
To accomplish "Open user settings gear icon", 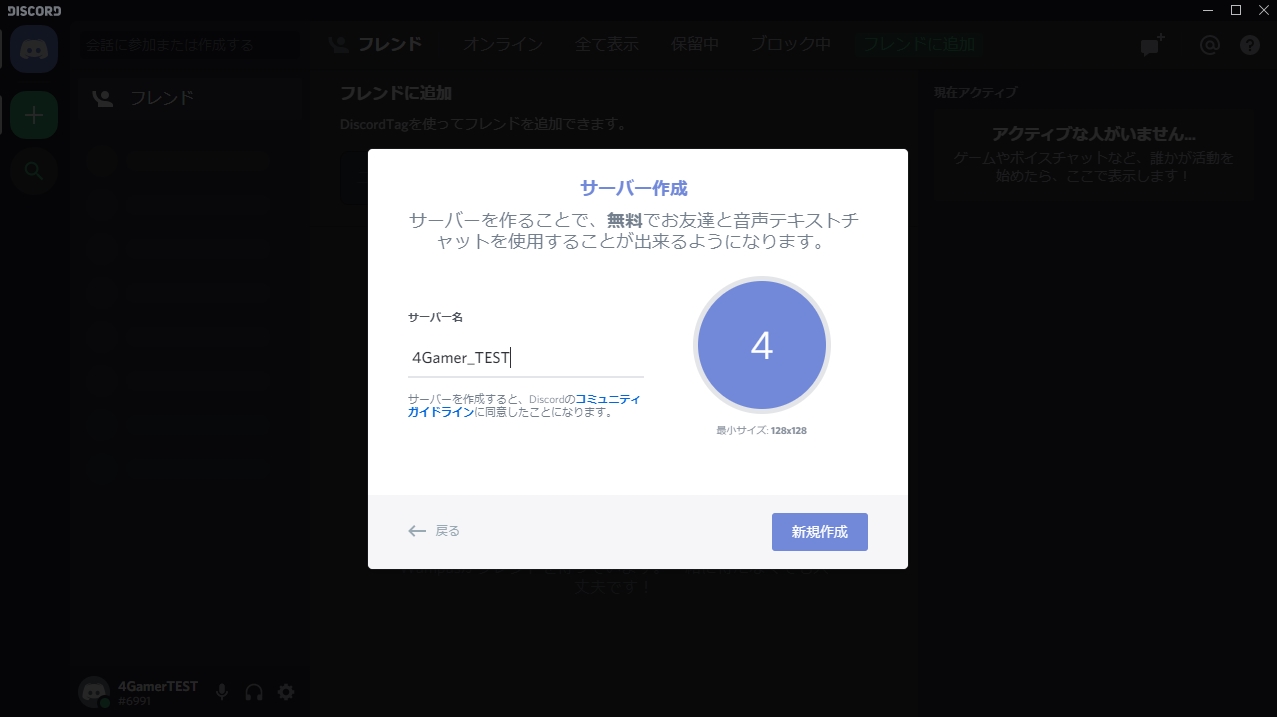I will 286,692.
